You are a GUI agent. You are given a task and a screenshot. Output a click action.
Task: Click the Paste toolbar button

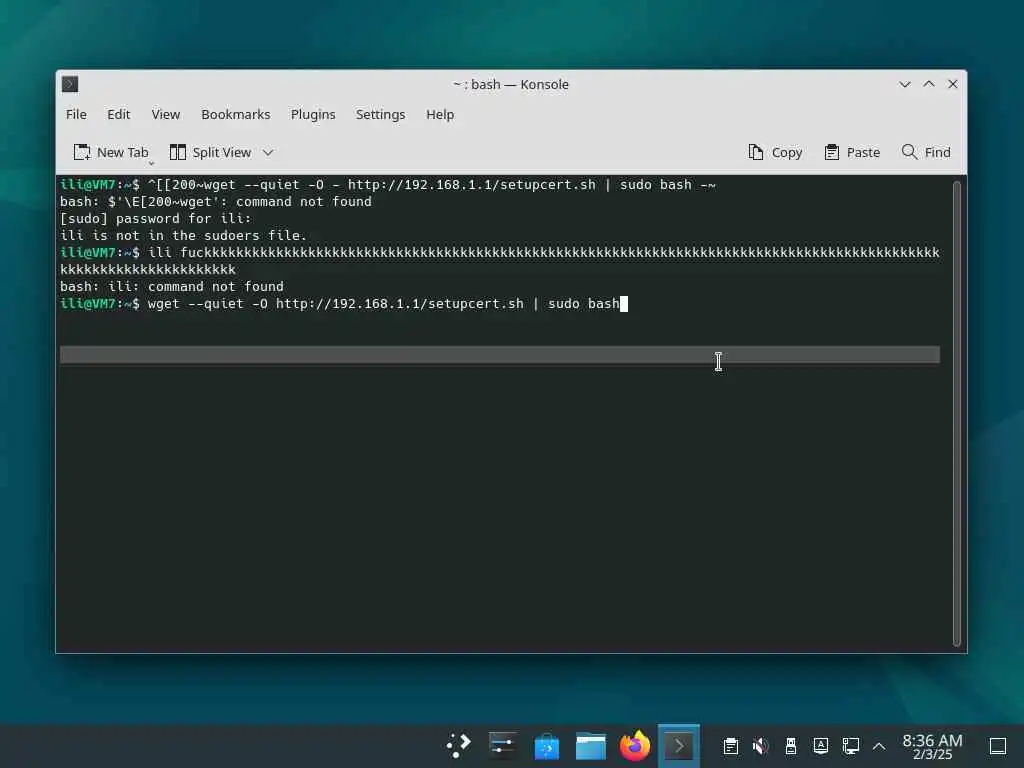point(852,152)
